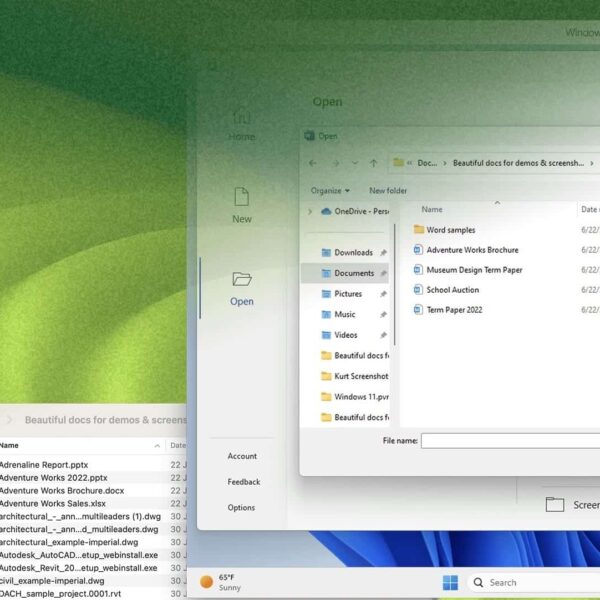600x600 pixels.
Task: Open the recent locations dropdown chevron
Action: click(353, 162)
